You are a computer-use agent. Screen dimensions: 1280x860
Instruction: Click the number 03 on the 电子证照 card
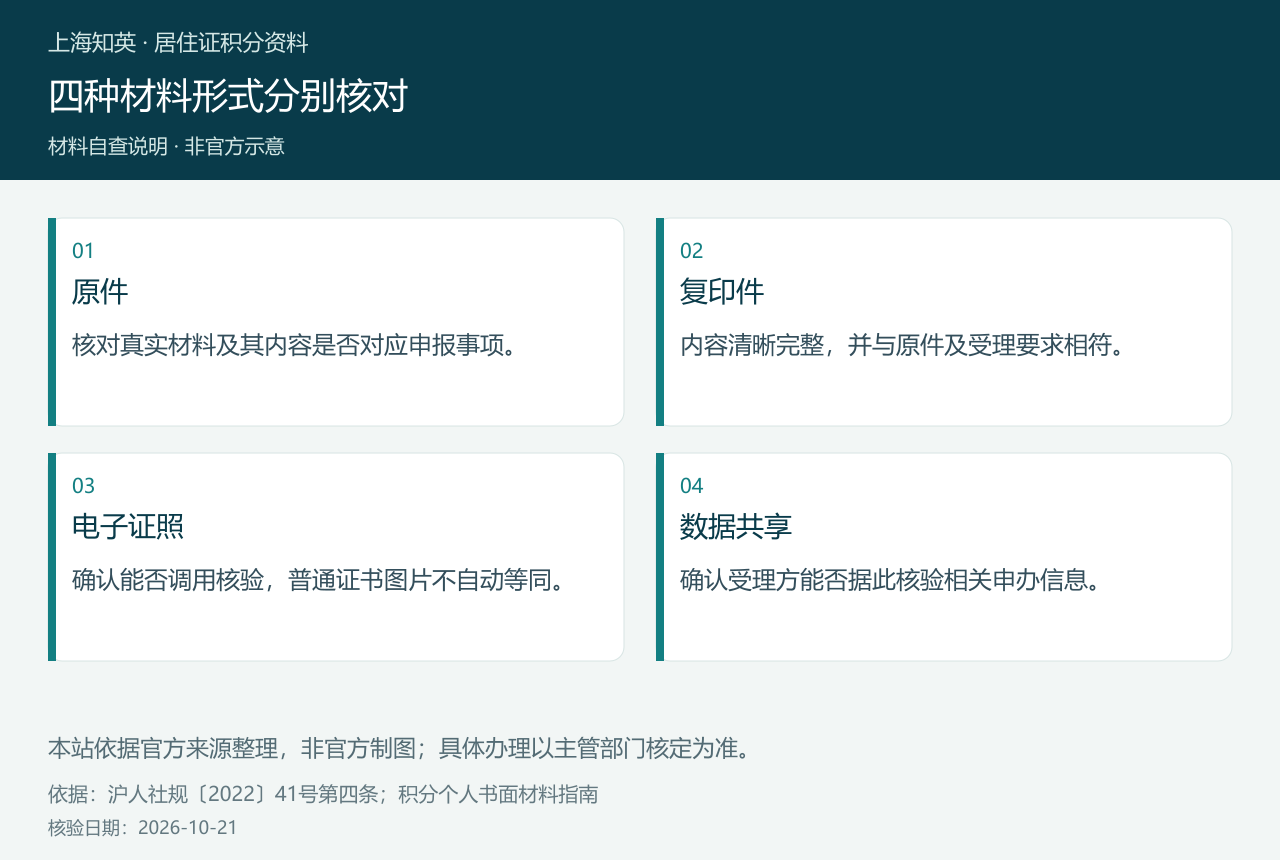click(x=83, y=486)
